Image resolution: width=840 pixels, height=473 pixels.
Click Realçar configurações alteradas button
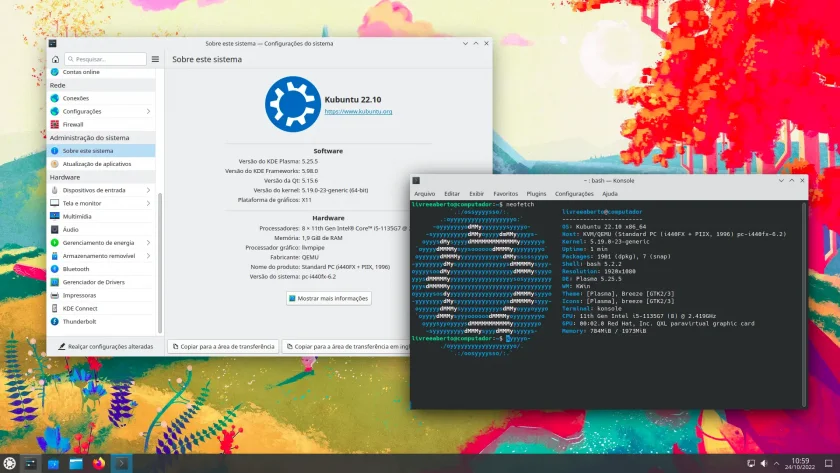(106, 347)
